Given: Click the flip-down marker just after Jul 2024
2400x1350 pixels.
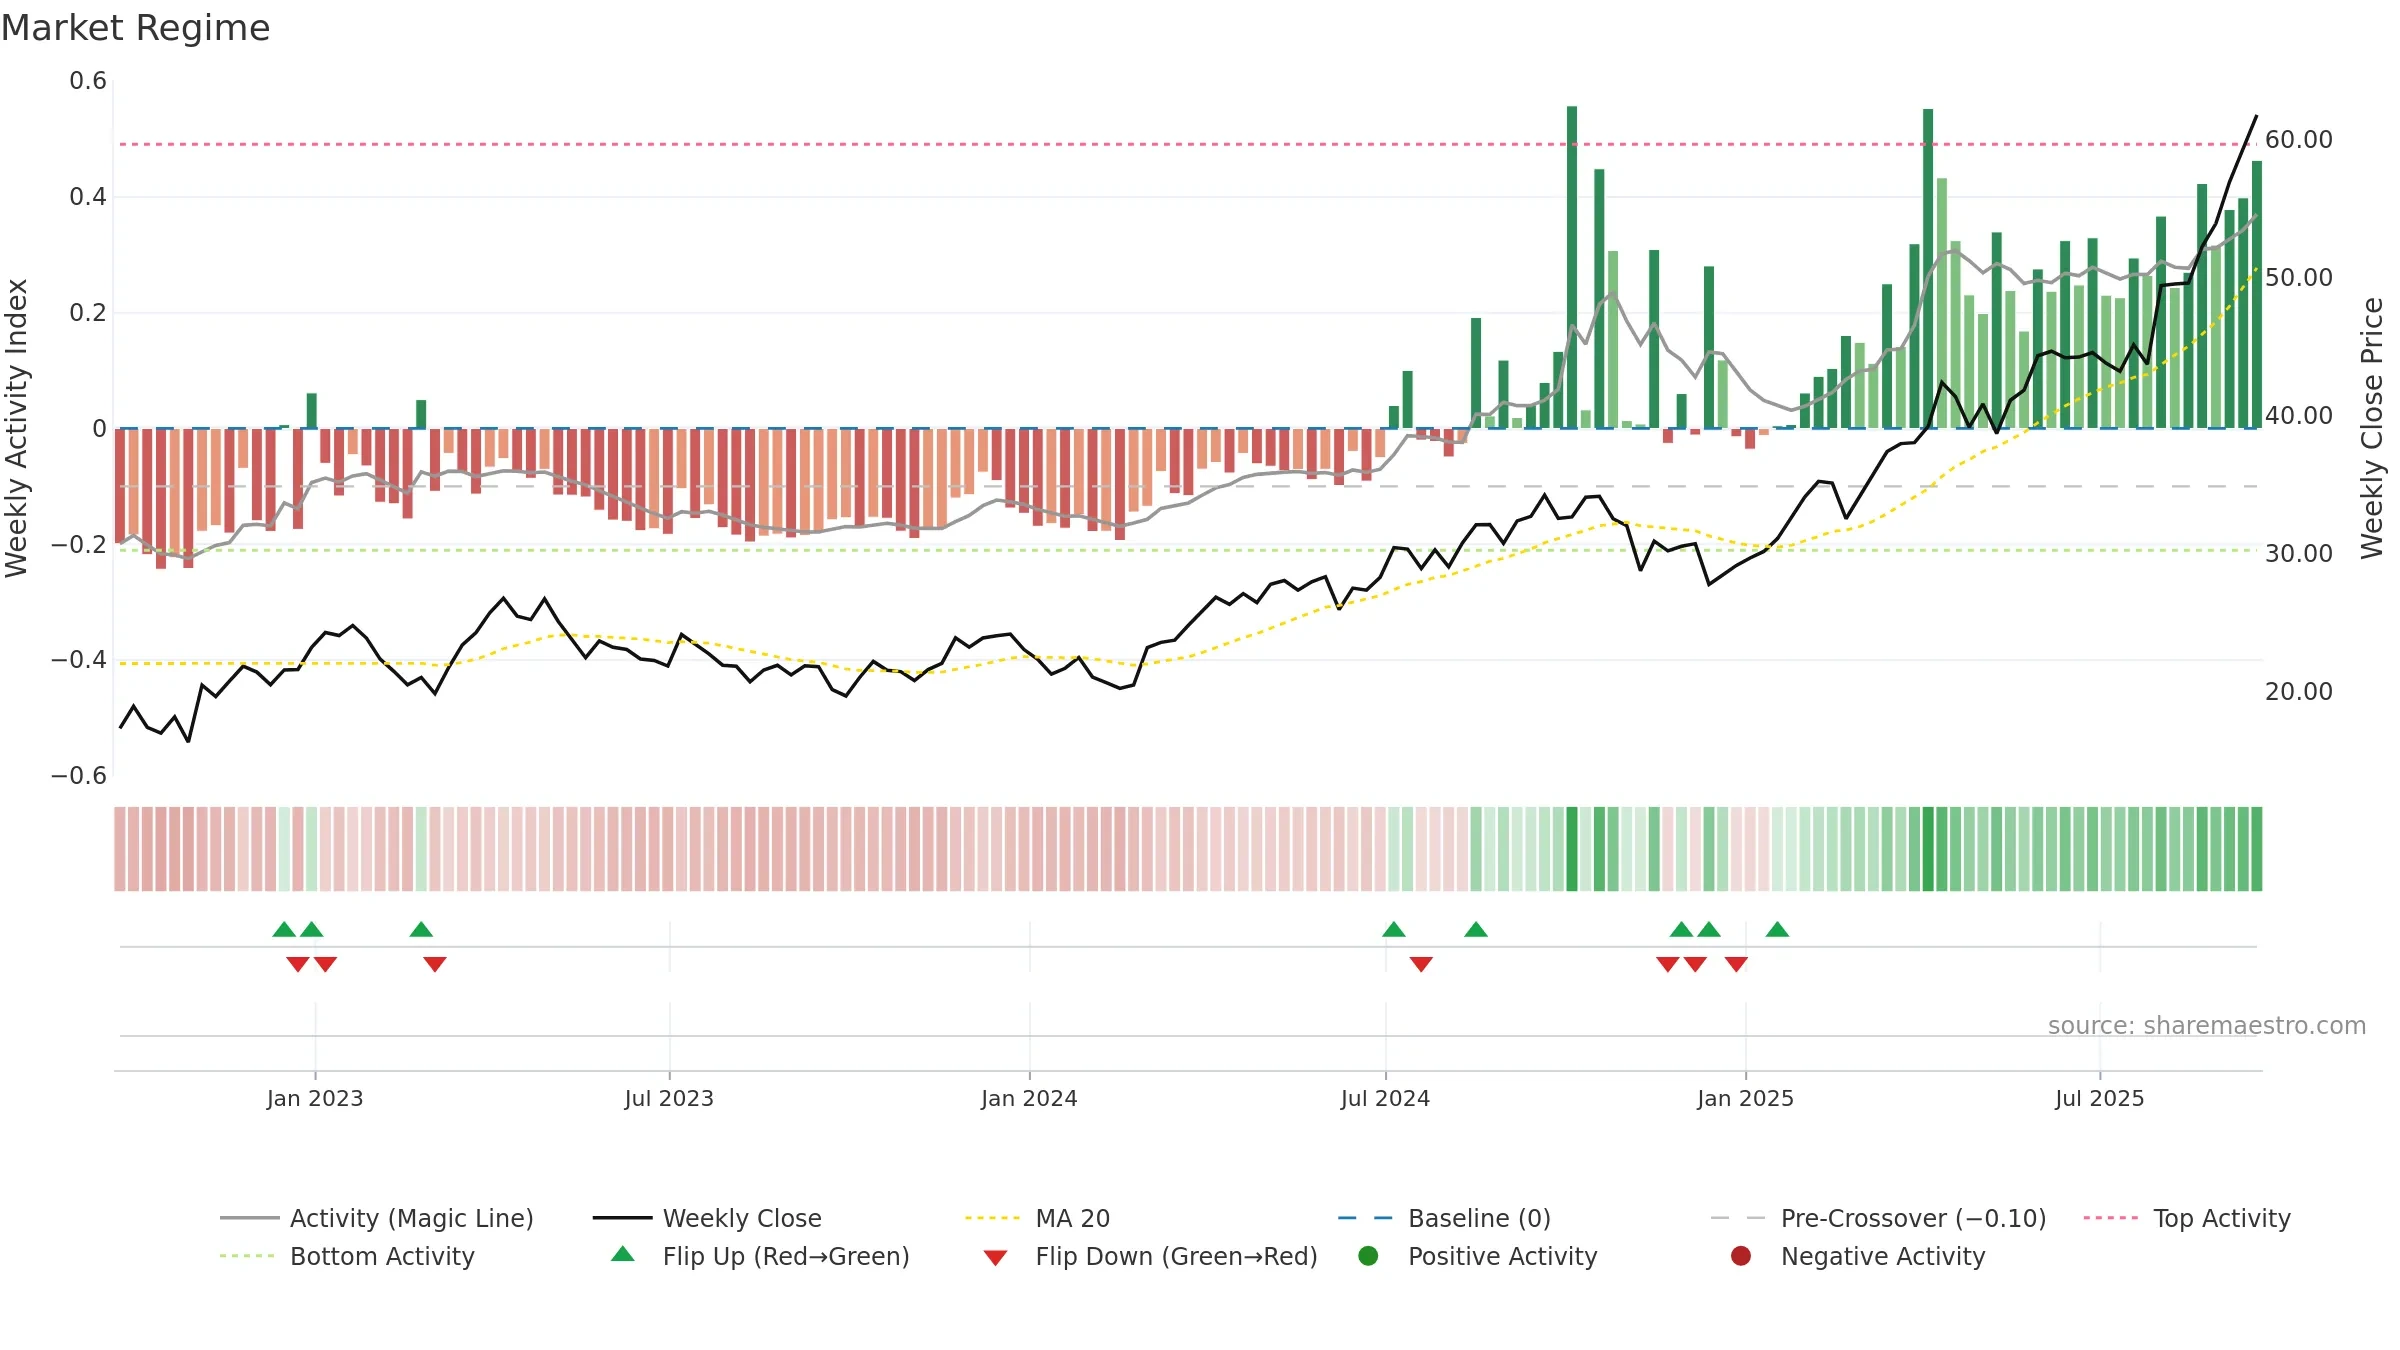Looking at the screenshot, I should 1421,964.
